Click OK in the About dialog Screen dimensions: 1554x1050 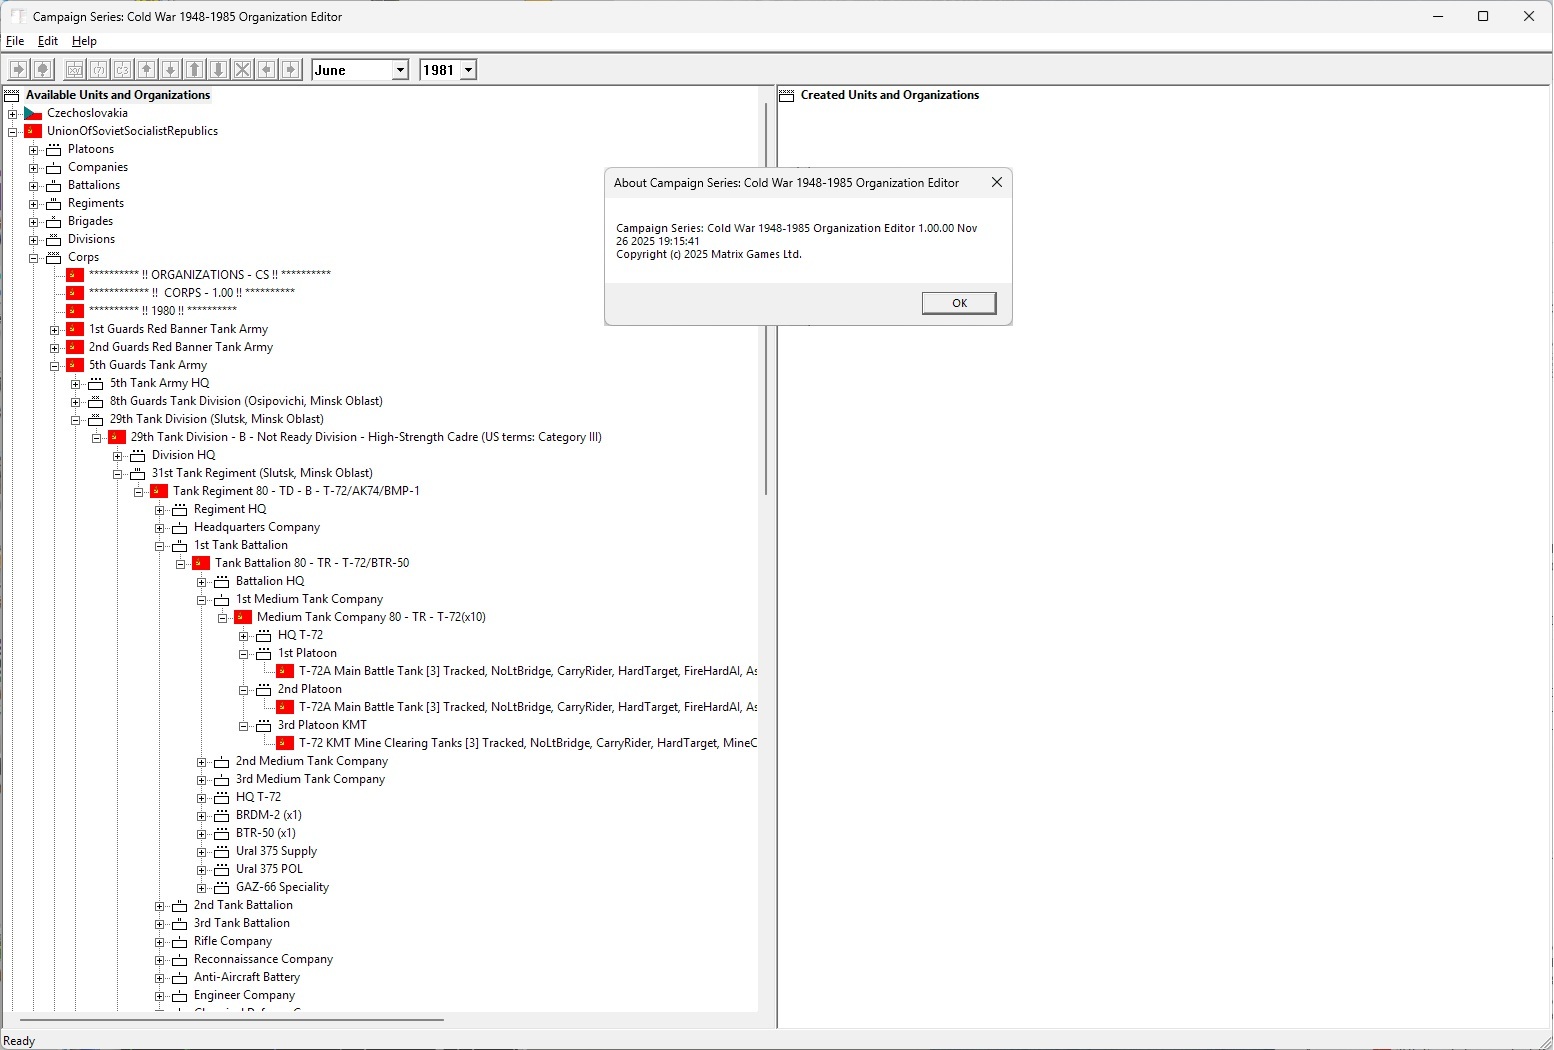[x=959, y=303]
